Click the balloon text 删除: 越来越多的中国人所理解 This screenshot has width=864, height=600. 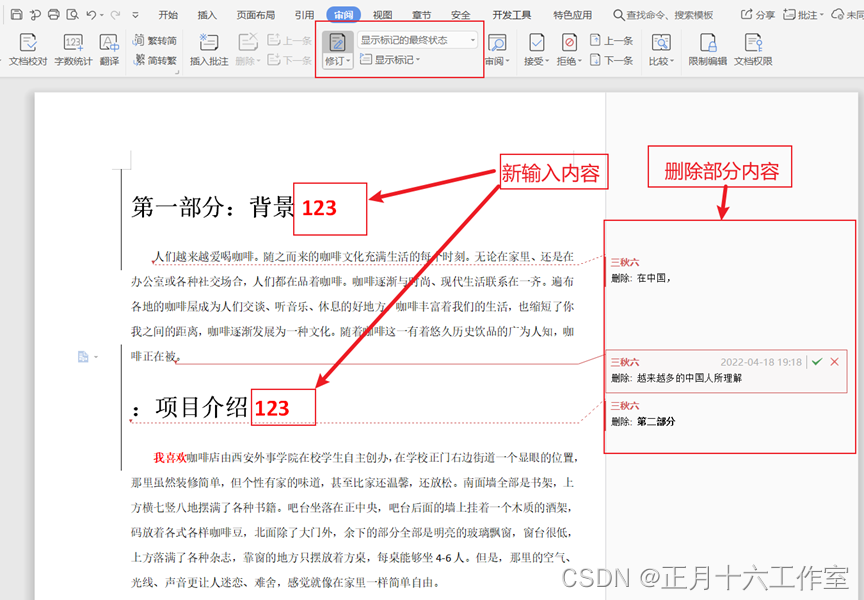(x=676, y=378)
